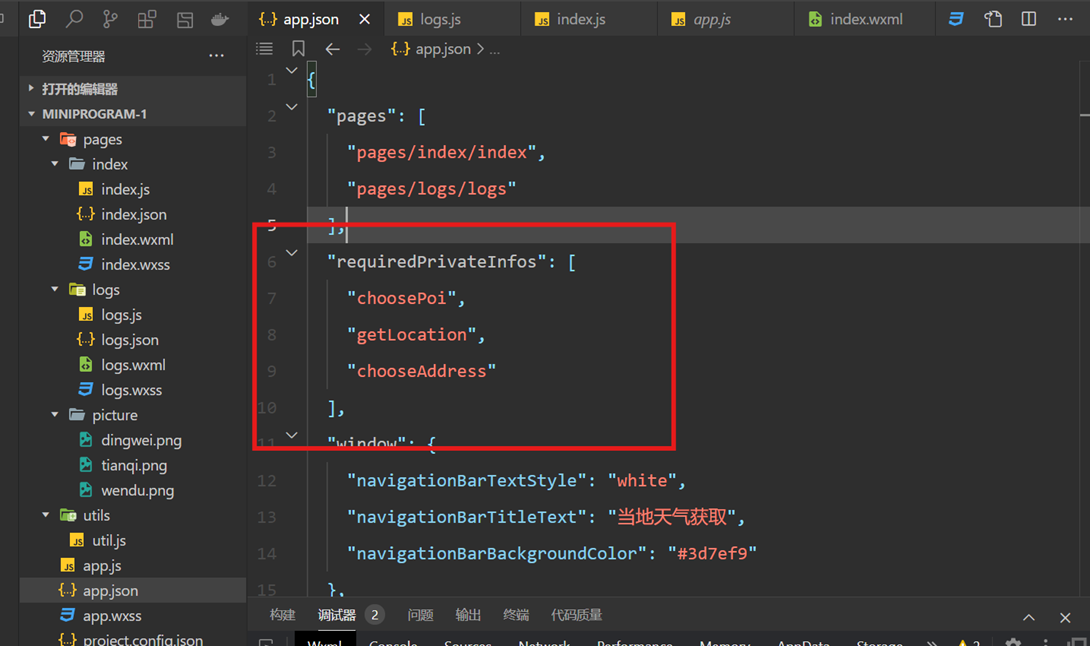Open logs.js in the file tree
This screenshot has width=1090, height=646.
pyautogui.click(x=121, y=314)
